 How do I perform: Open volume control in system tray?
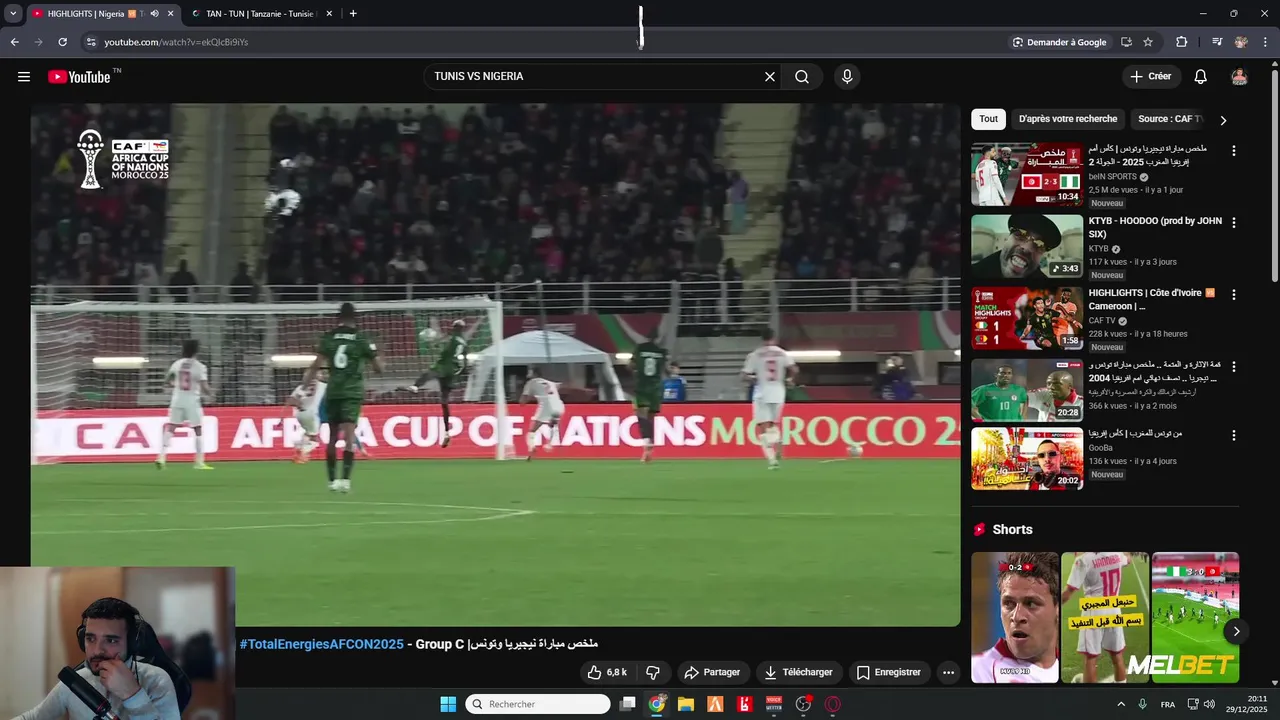tap(1210, 704)
